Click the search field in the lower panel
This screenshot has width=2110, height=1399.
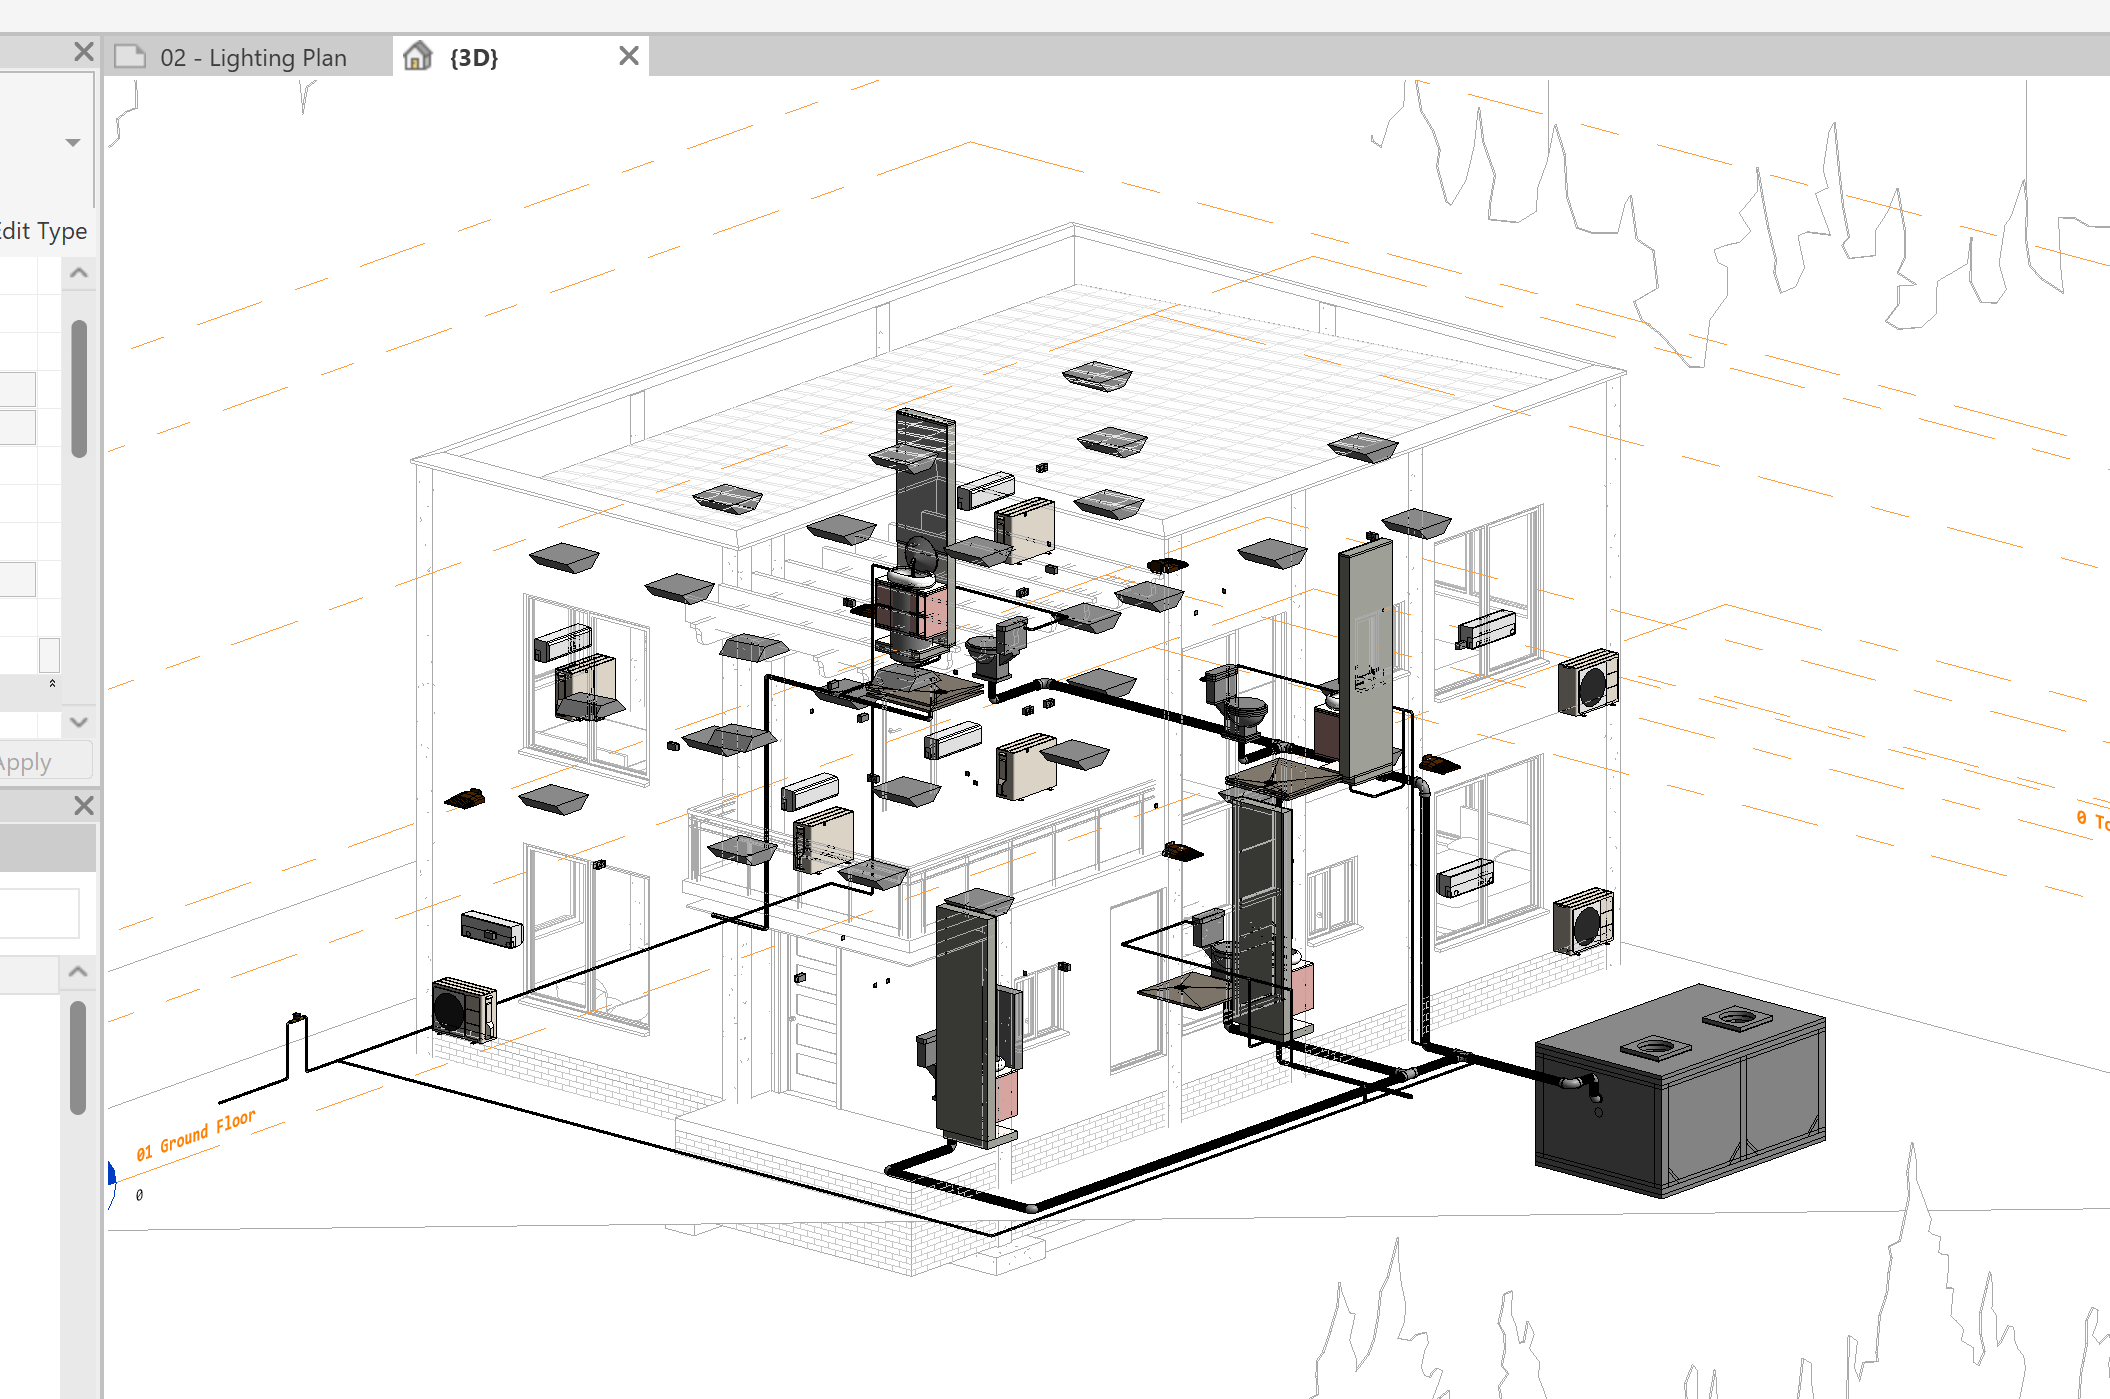[38, 913]
